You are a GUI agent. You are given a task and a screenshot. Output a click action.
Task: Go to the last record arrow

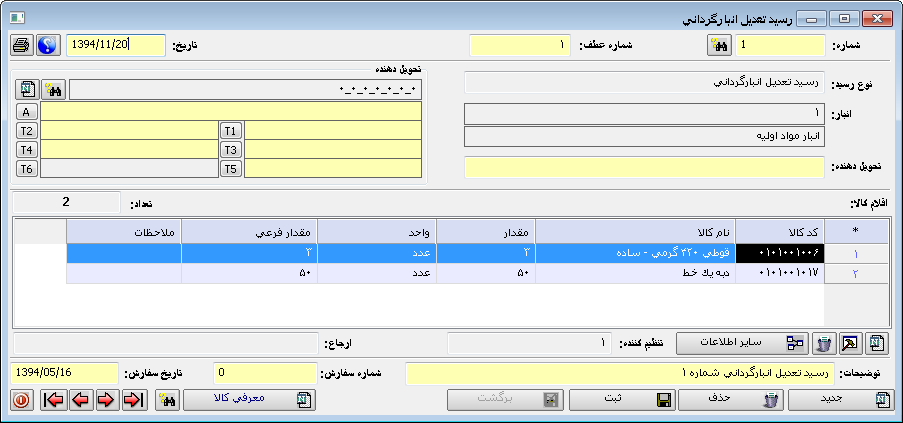click(134, 400)
